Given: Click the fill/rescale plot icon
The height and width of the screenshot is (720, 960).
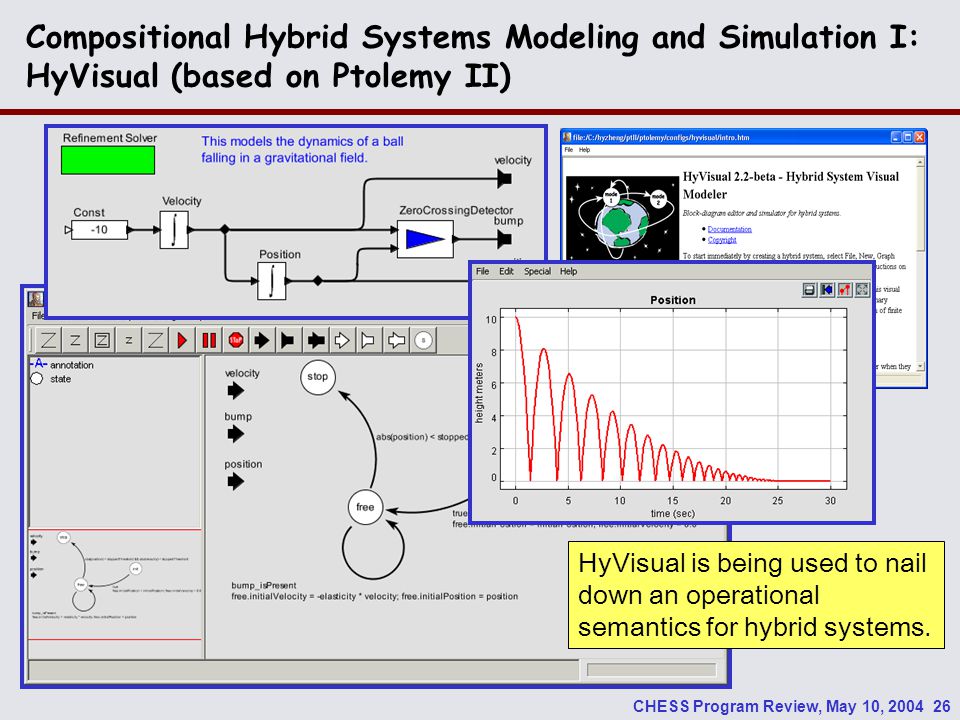Looking at the screenshot, I should pos(862,289).
